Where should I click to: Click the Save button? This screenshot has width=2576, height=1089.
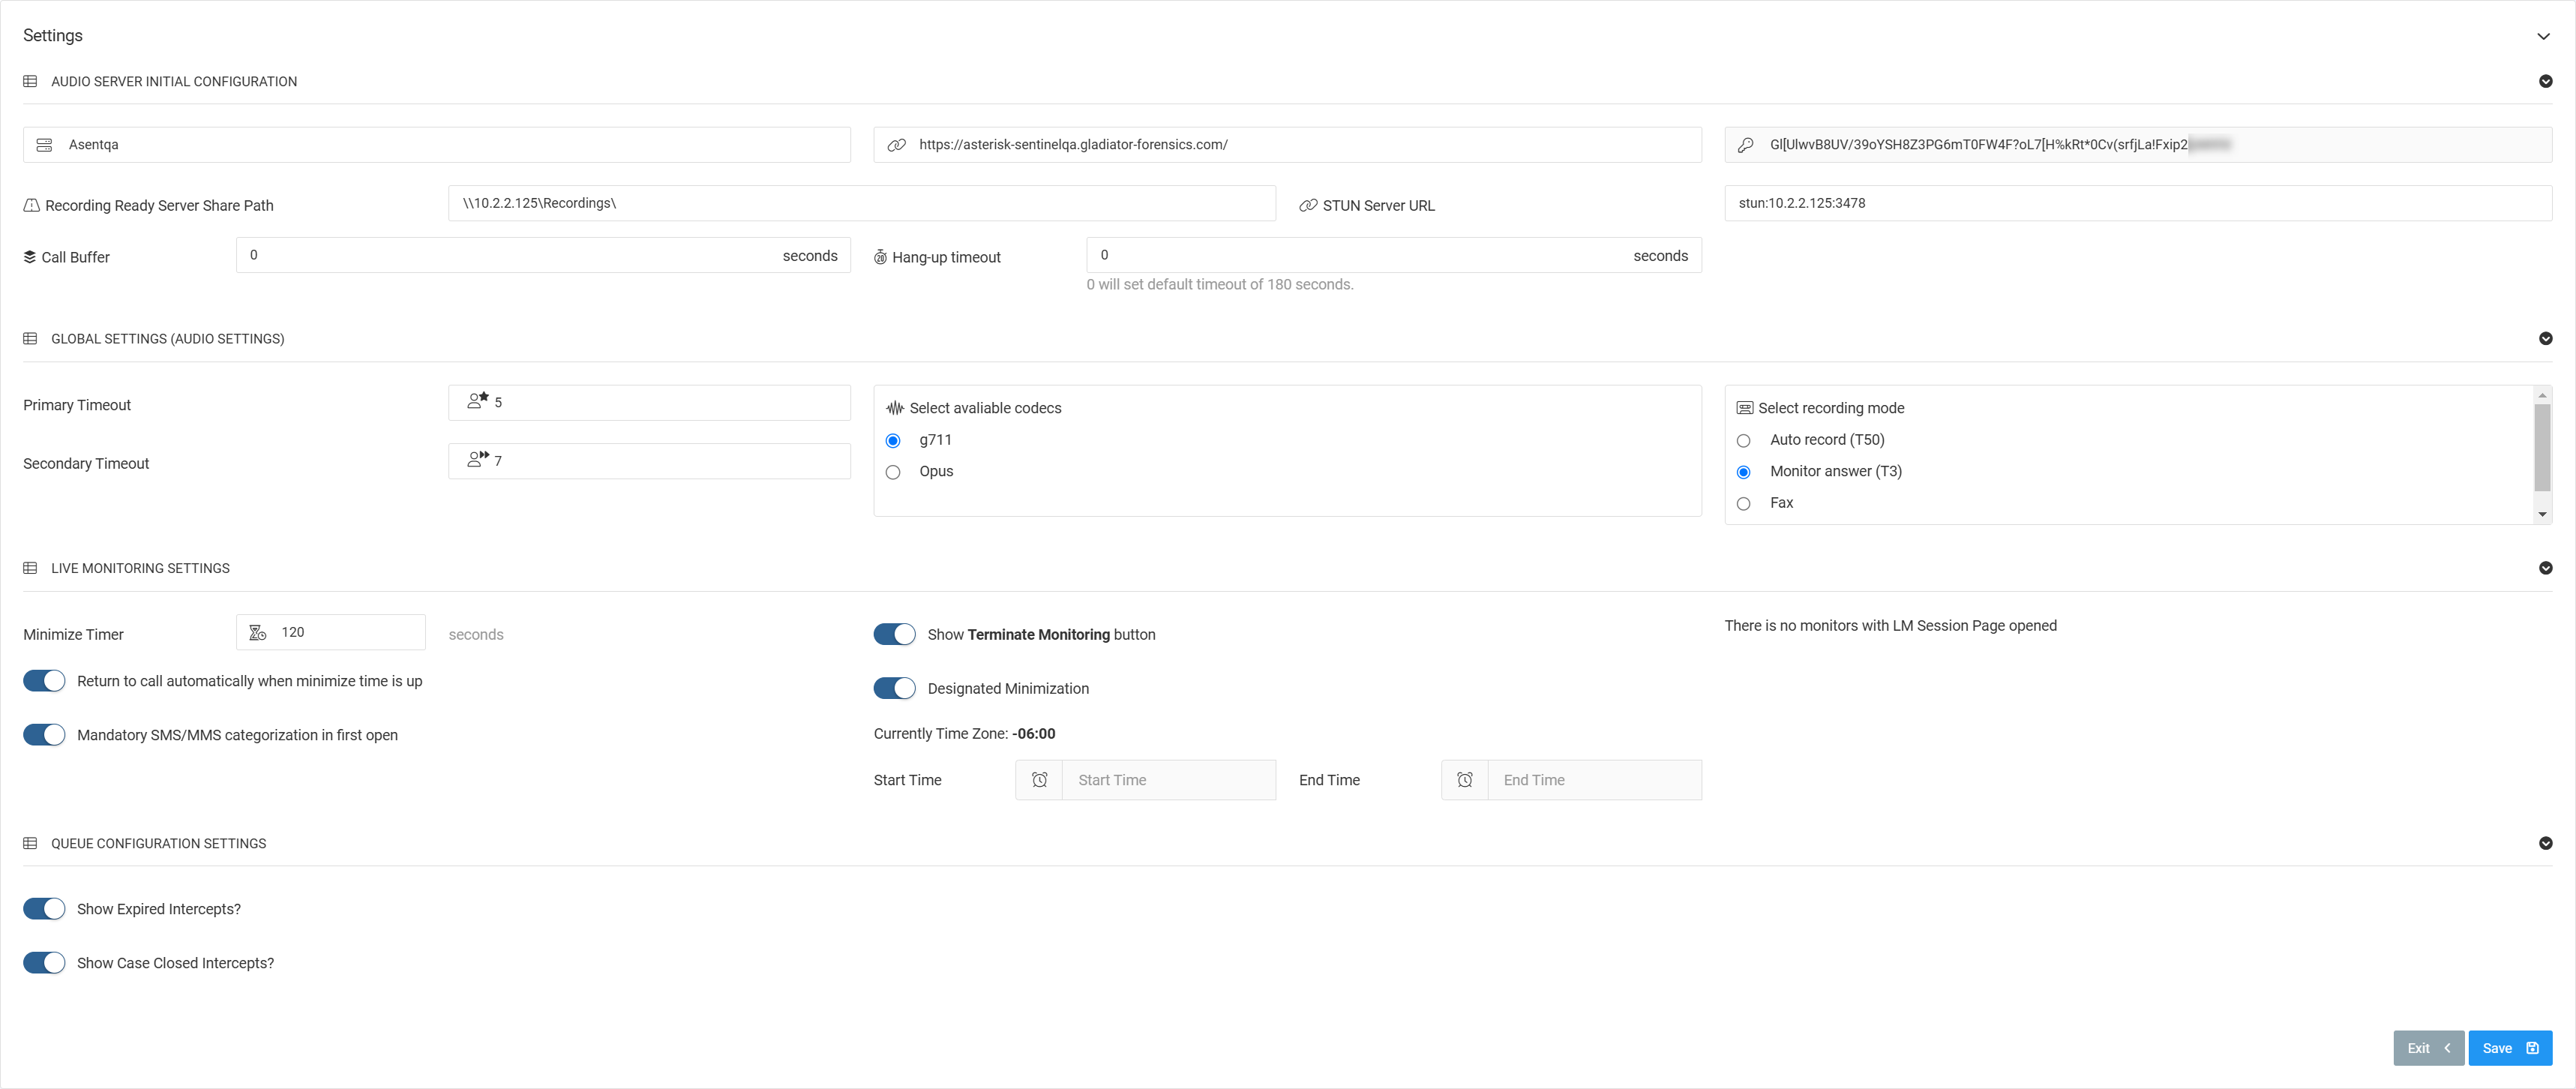2509,1048
